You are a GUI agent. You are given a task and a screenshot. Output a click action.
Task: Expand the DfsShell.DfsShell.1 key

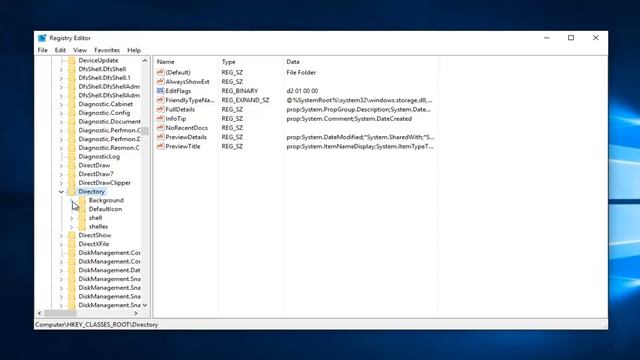point(61,78)
